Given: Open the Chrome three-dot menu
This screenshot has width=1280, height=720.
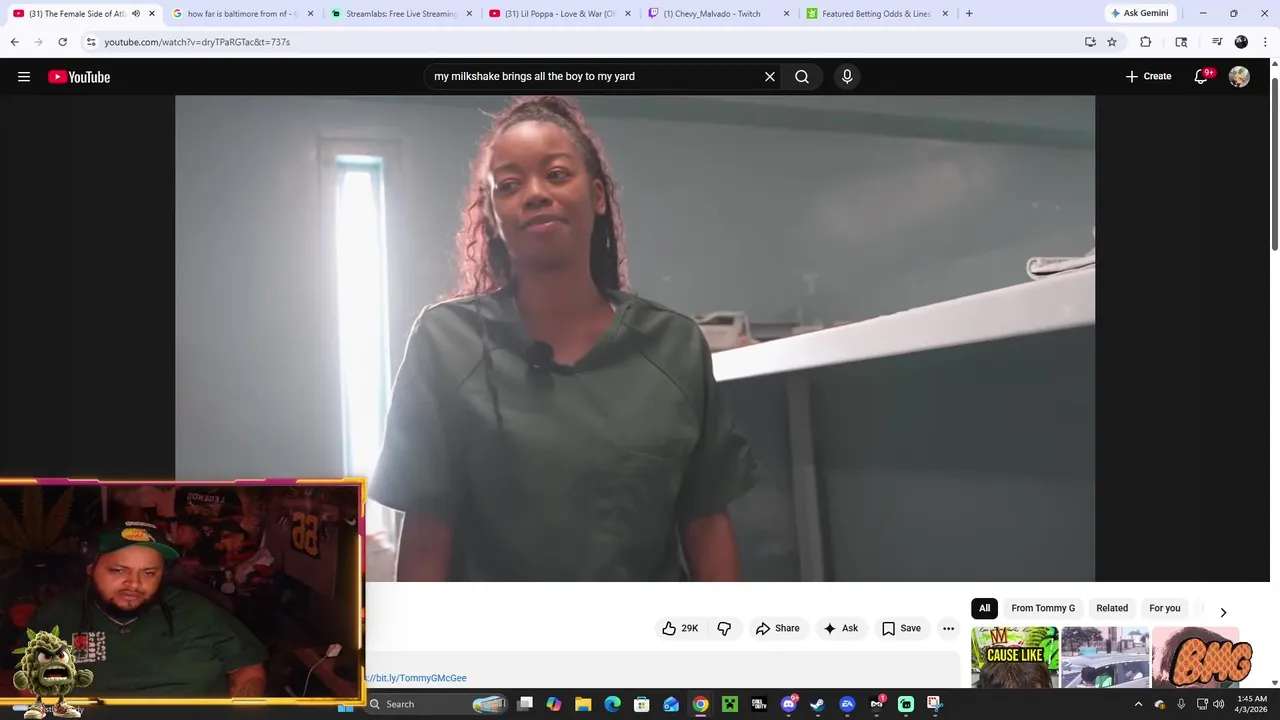Looking at the screenshot, I should [x=1266, y=42].
